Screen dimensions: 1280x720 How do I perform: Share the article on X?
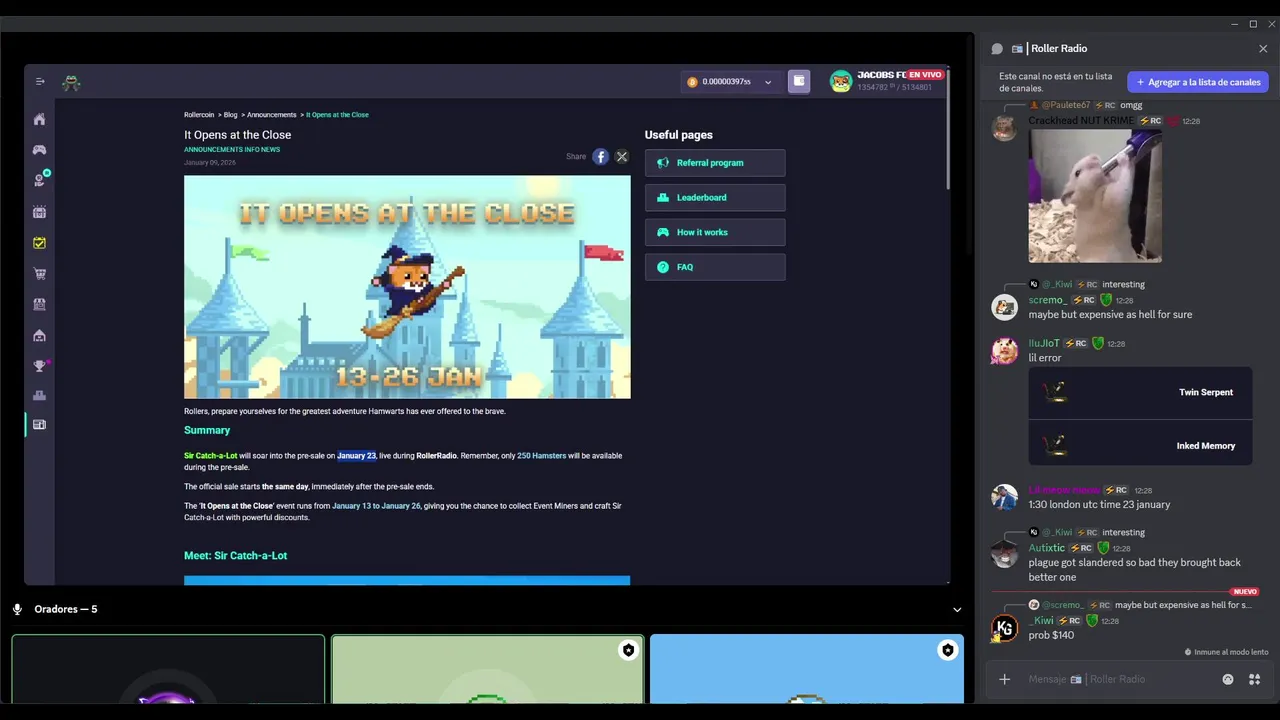coord(621,156)
